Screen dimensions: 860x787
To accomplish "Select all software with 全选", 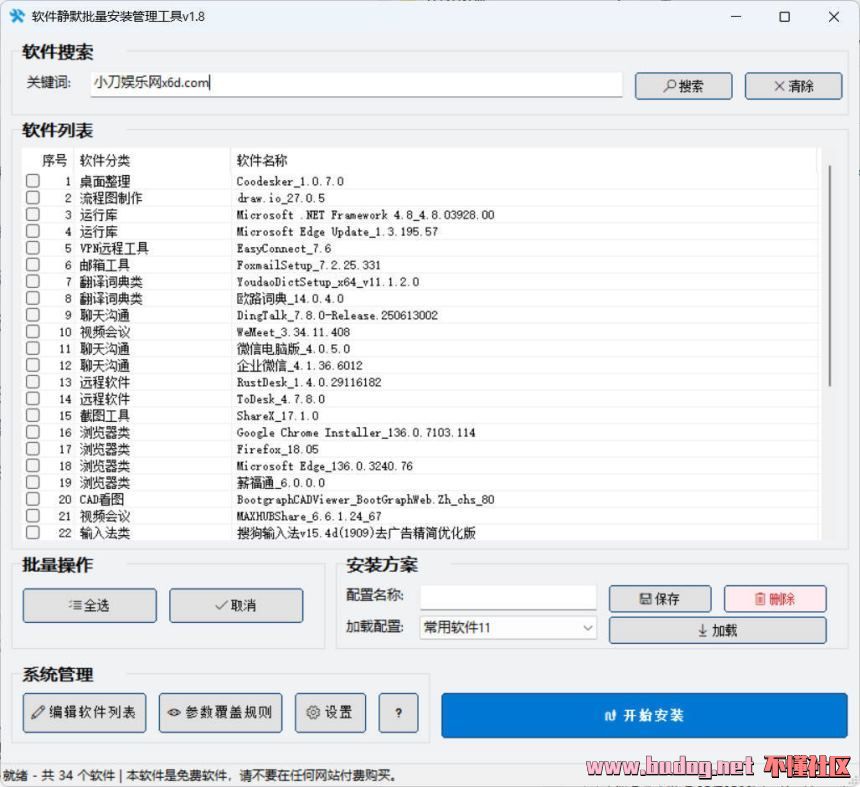I will pos(89,605).
